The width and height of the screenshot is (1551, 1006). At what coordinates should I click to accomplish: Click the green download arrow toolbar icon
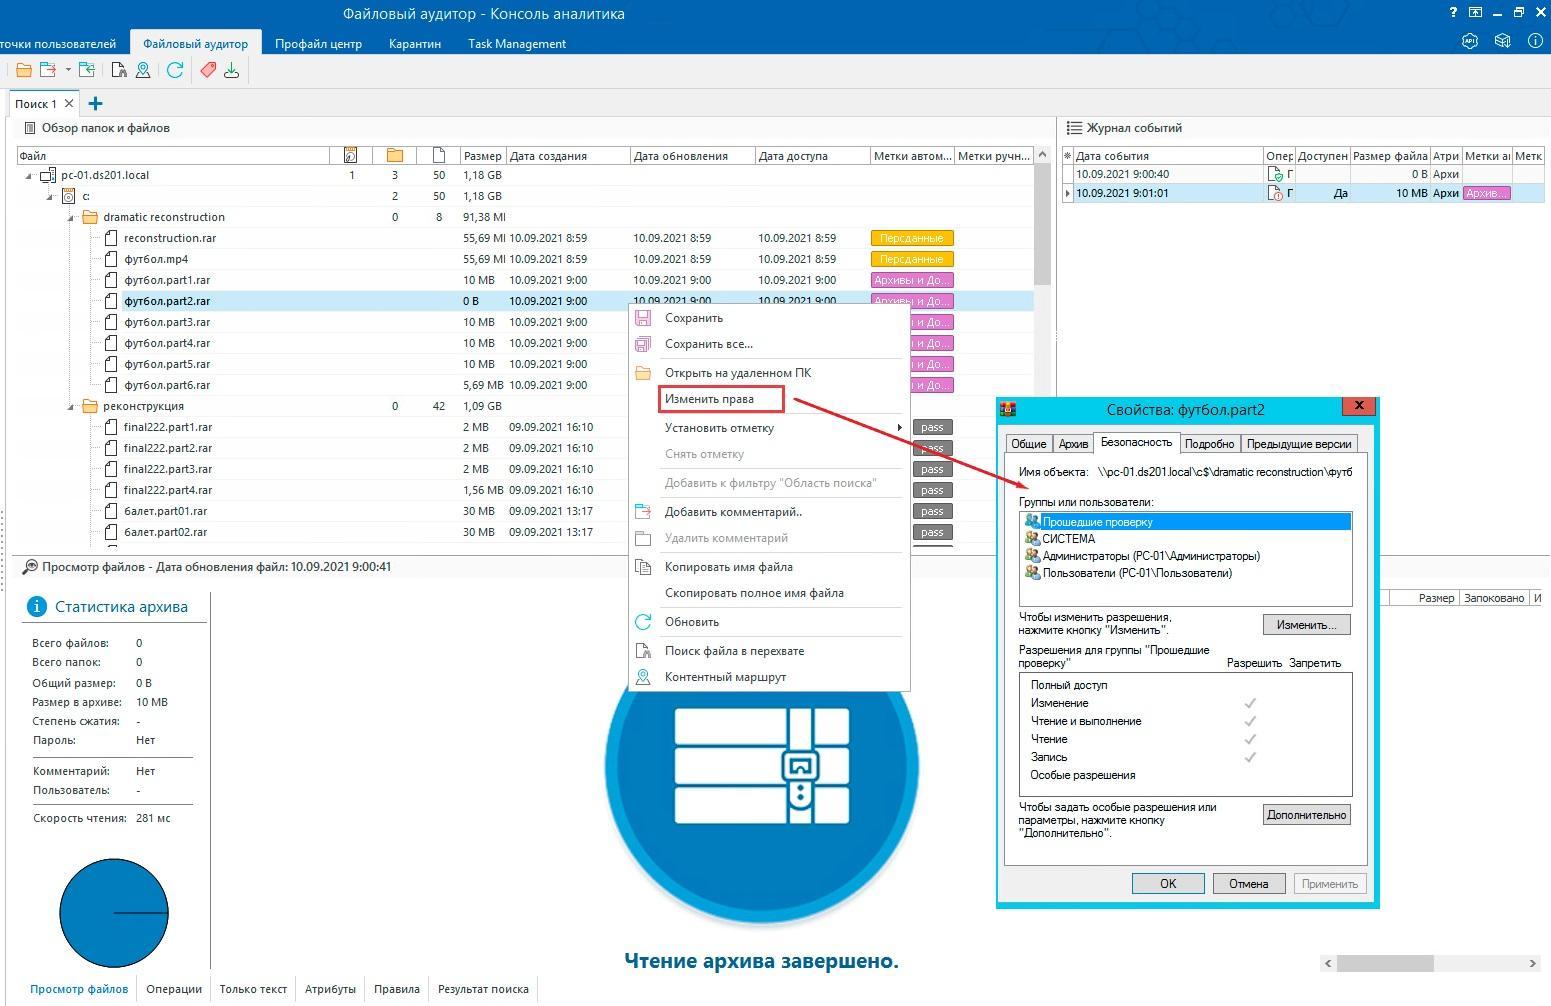231,70
